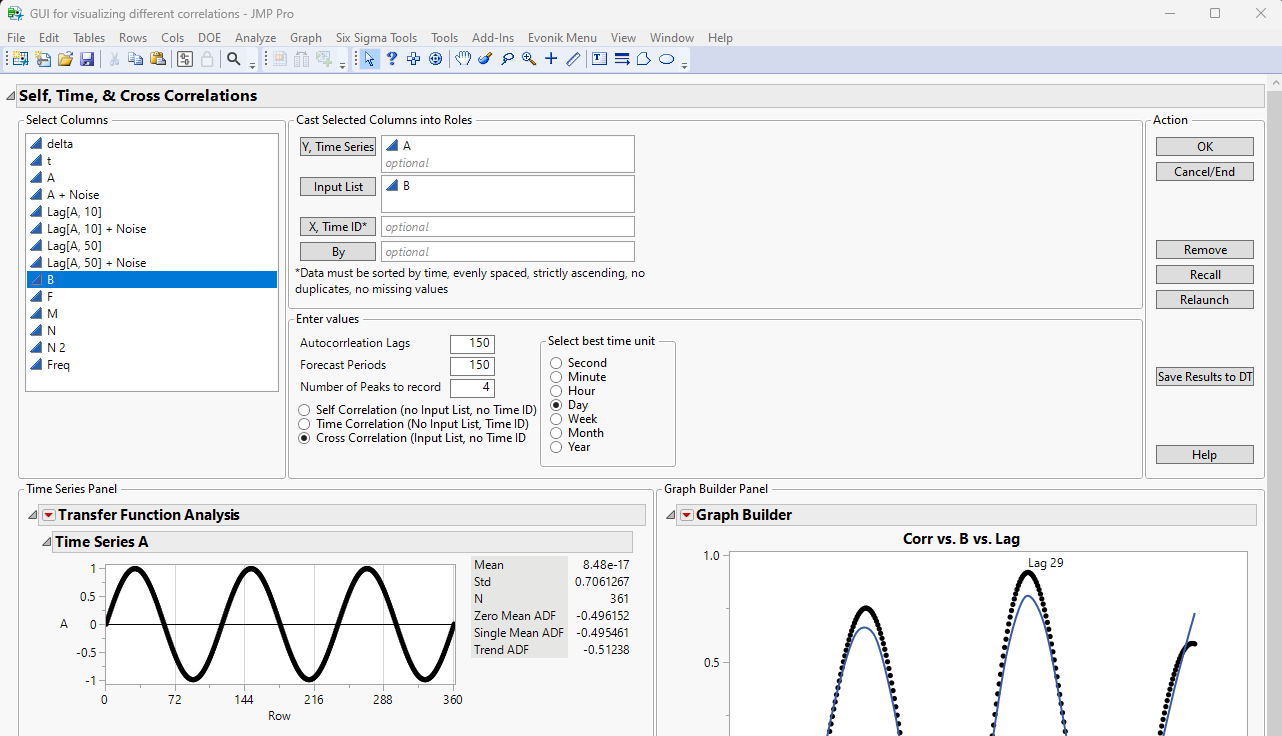1282x736 pixels.
Task: Open the Analyze menu
Action: tap(255, 37)
